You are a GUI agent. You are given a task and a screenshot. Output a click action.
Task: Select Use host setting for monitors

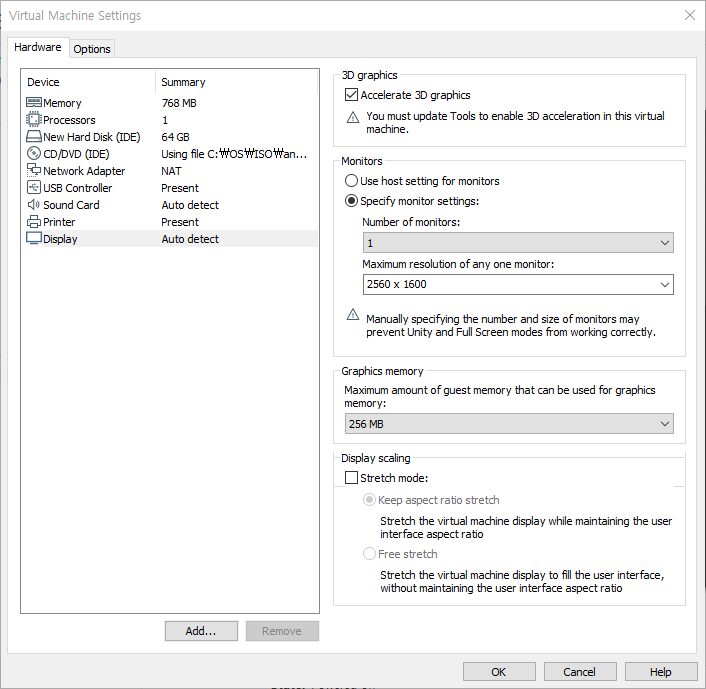click(x=351, y=181)
